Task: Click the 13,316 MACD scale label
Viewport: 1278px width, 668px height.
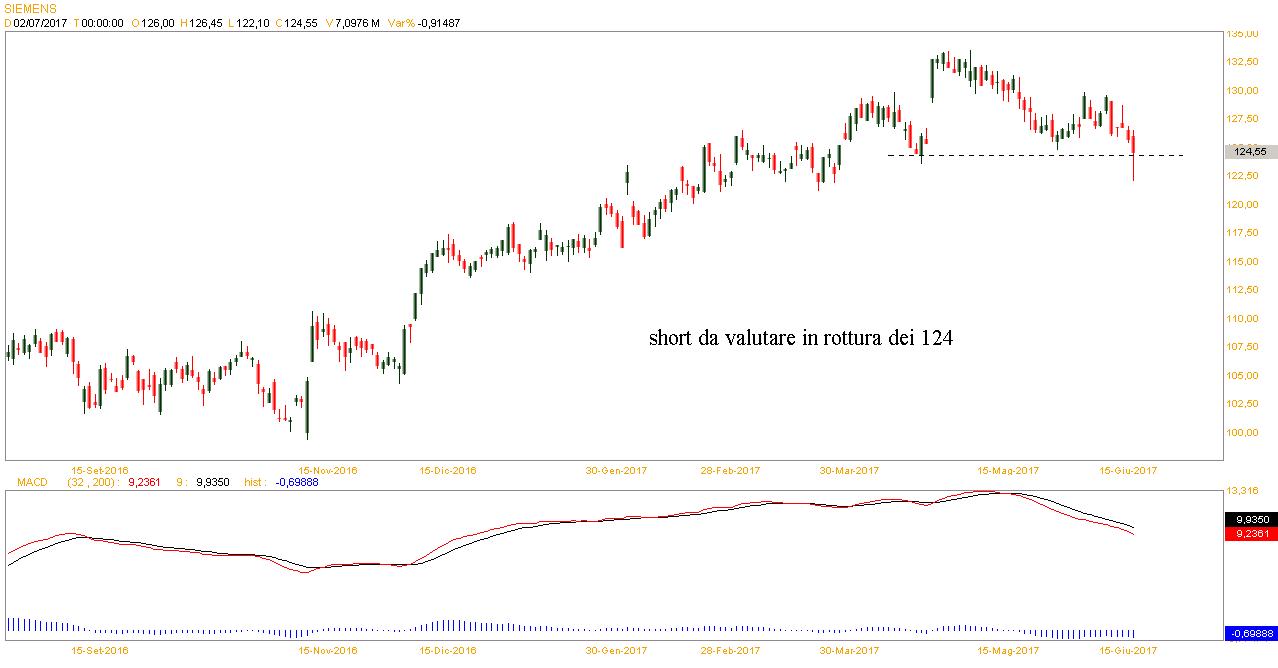Action: click(1244, 491)
